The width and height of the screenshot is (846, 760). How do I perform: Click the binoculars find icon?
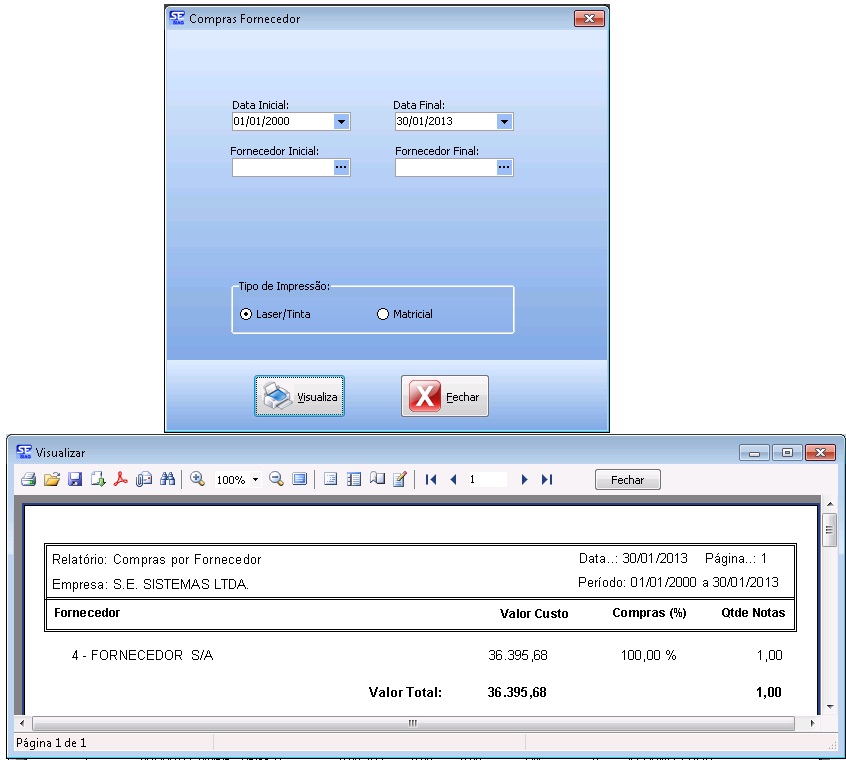[x=167, y=480]
